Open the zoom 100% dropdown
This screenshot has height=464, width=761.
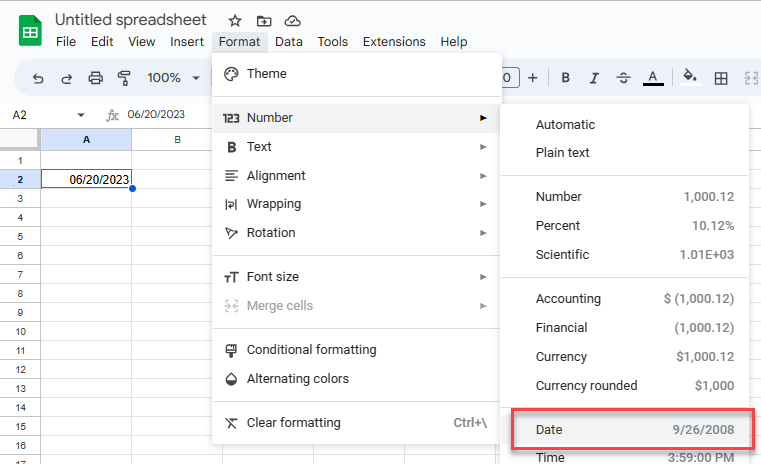[x=177, y=78]
